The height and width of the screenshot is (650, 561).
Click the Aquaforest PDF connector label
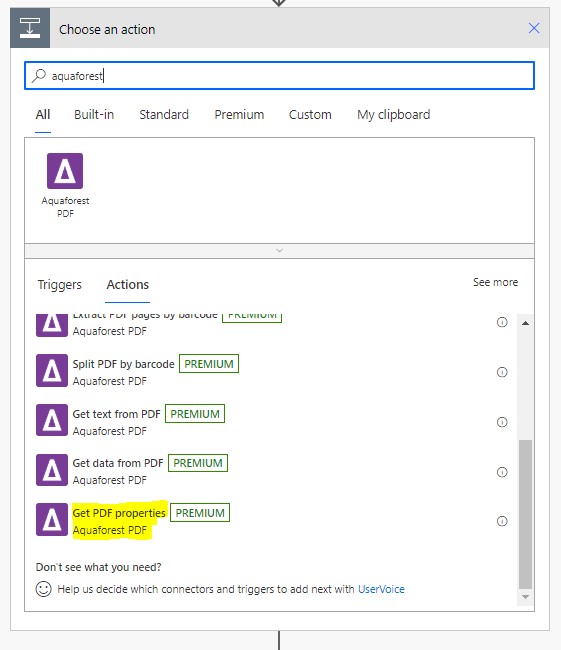(x=65, y=207)
